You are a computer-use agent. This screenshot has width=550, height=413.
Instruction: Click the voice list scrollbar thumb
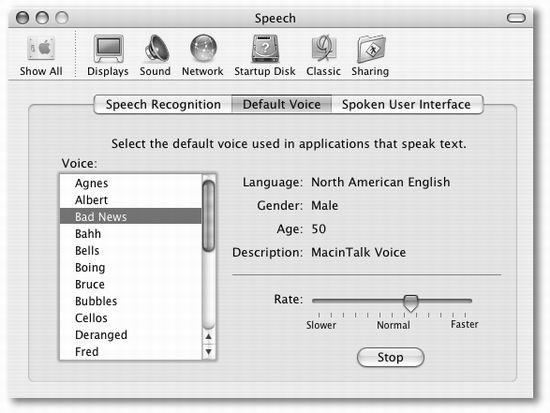tap(209, 215)
